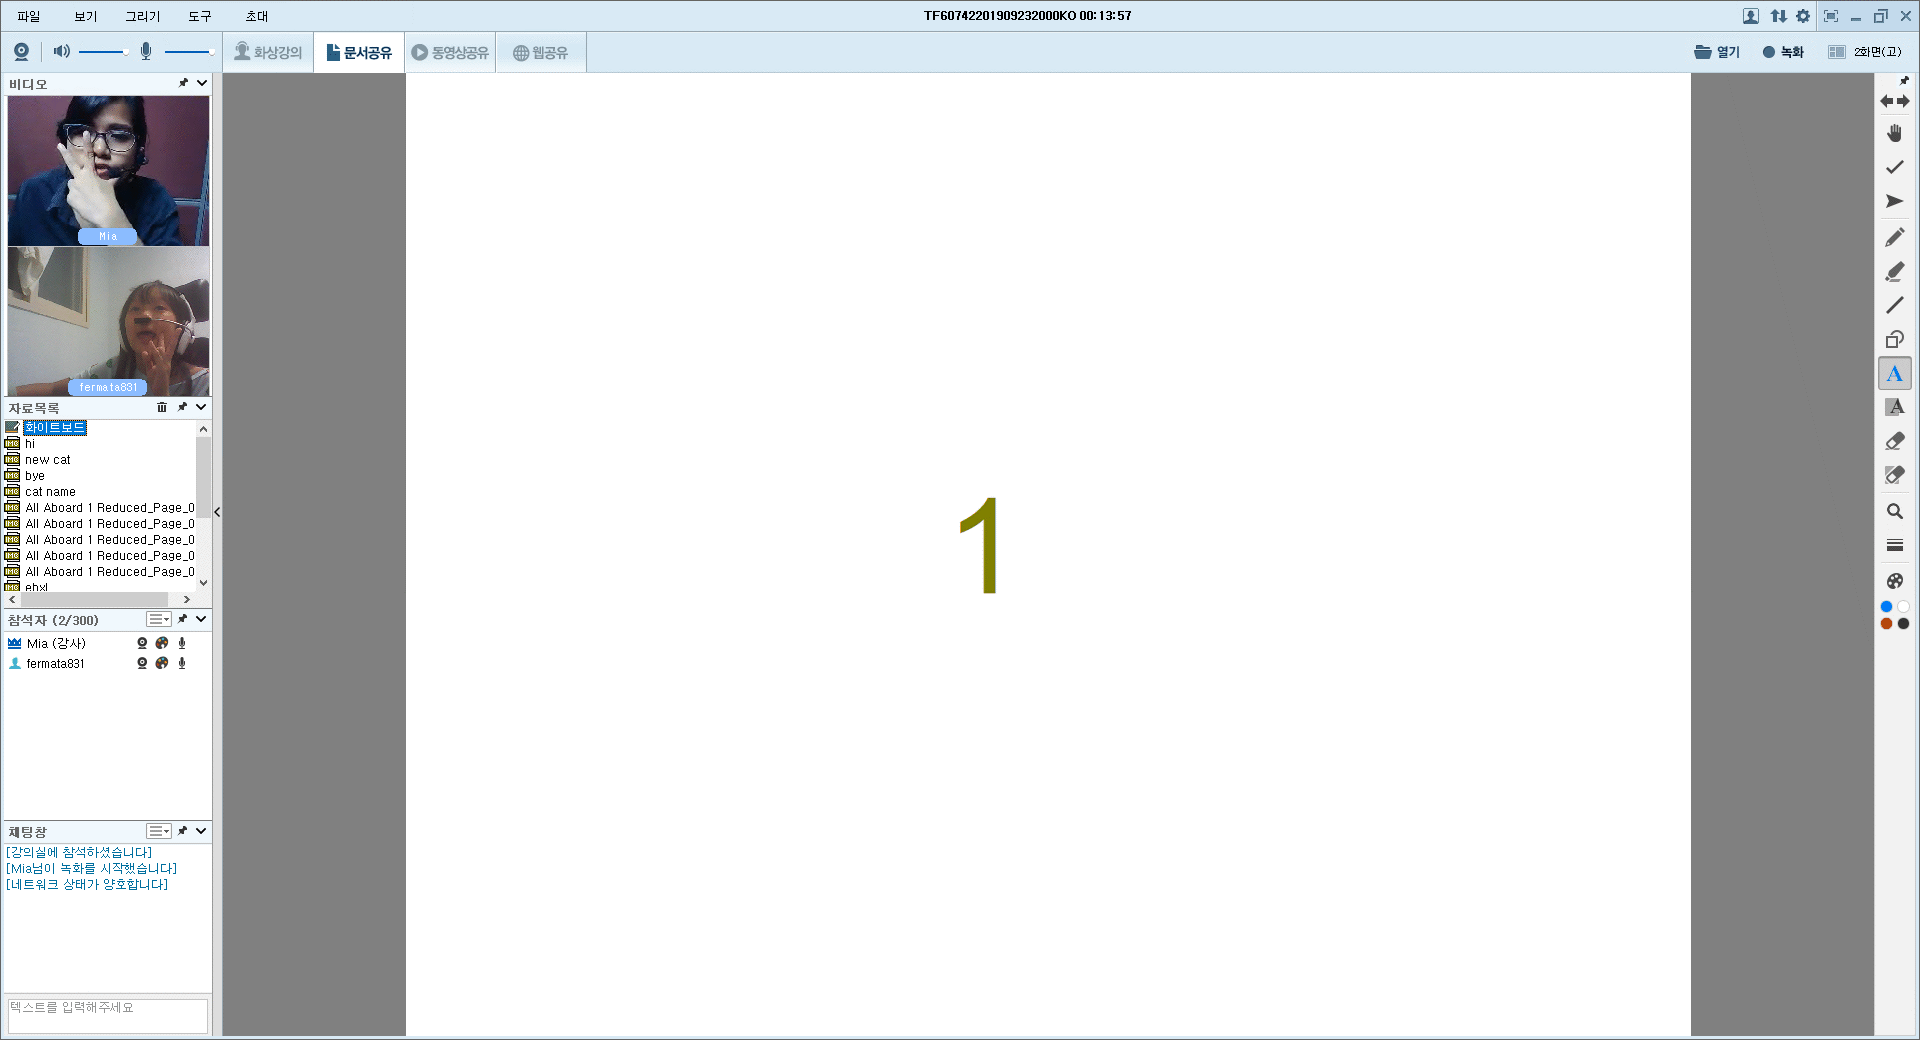Open the magnifier zoom tool

tap(1894, 511)
